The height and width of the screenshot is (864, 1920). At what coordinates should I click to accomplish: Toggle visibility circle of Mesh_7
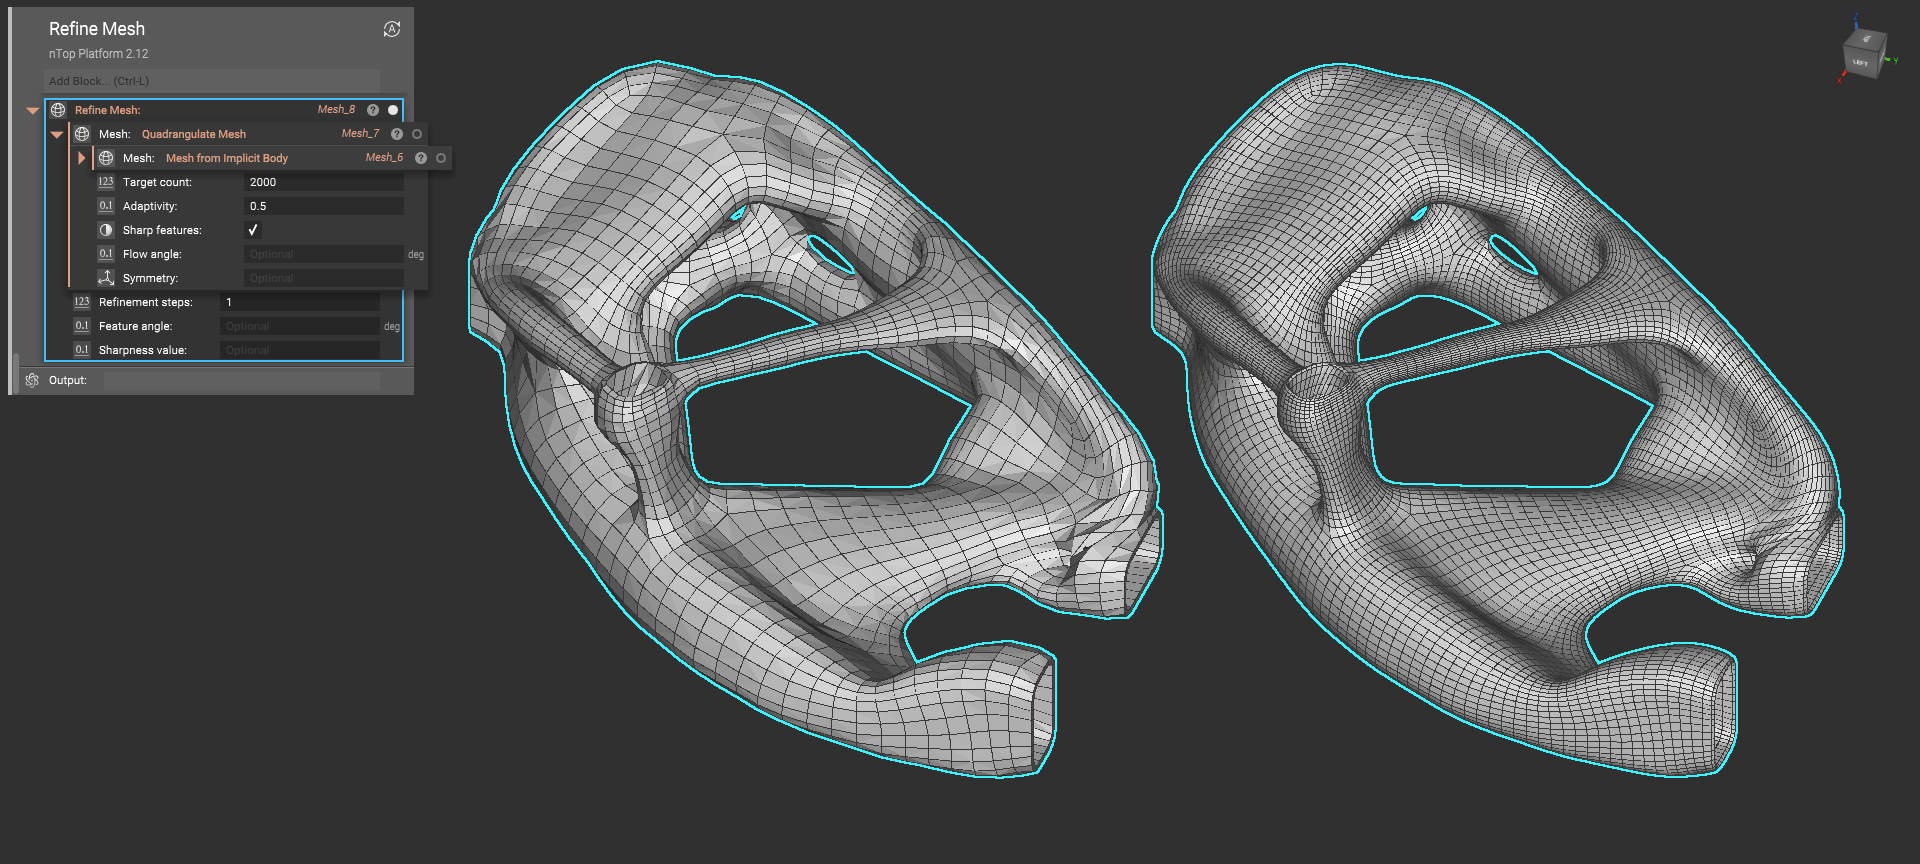pyautogui.click(x=417, y=134)
